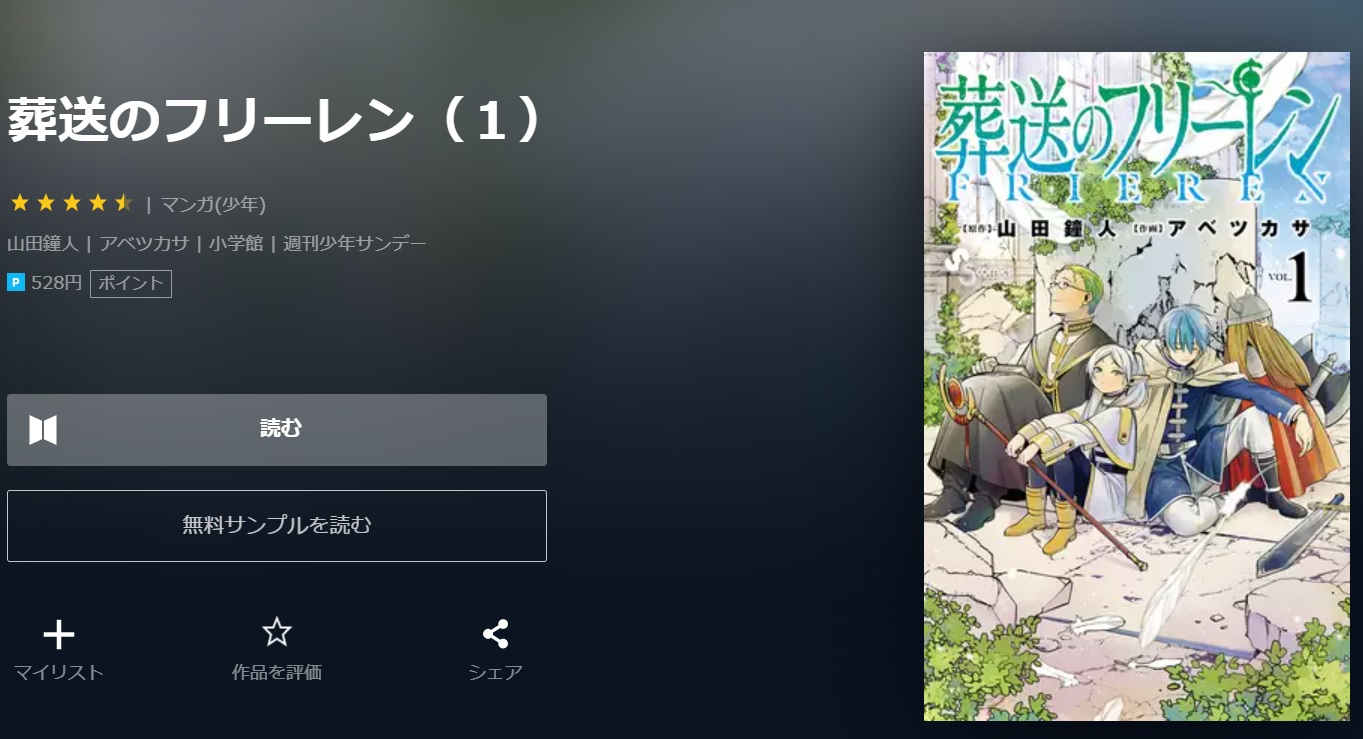Click the open book icon on 読む button
The width and height of the screenshot is (1363, 739).
pyautogui.click(x=43, y=430)
